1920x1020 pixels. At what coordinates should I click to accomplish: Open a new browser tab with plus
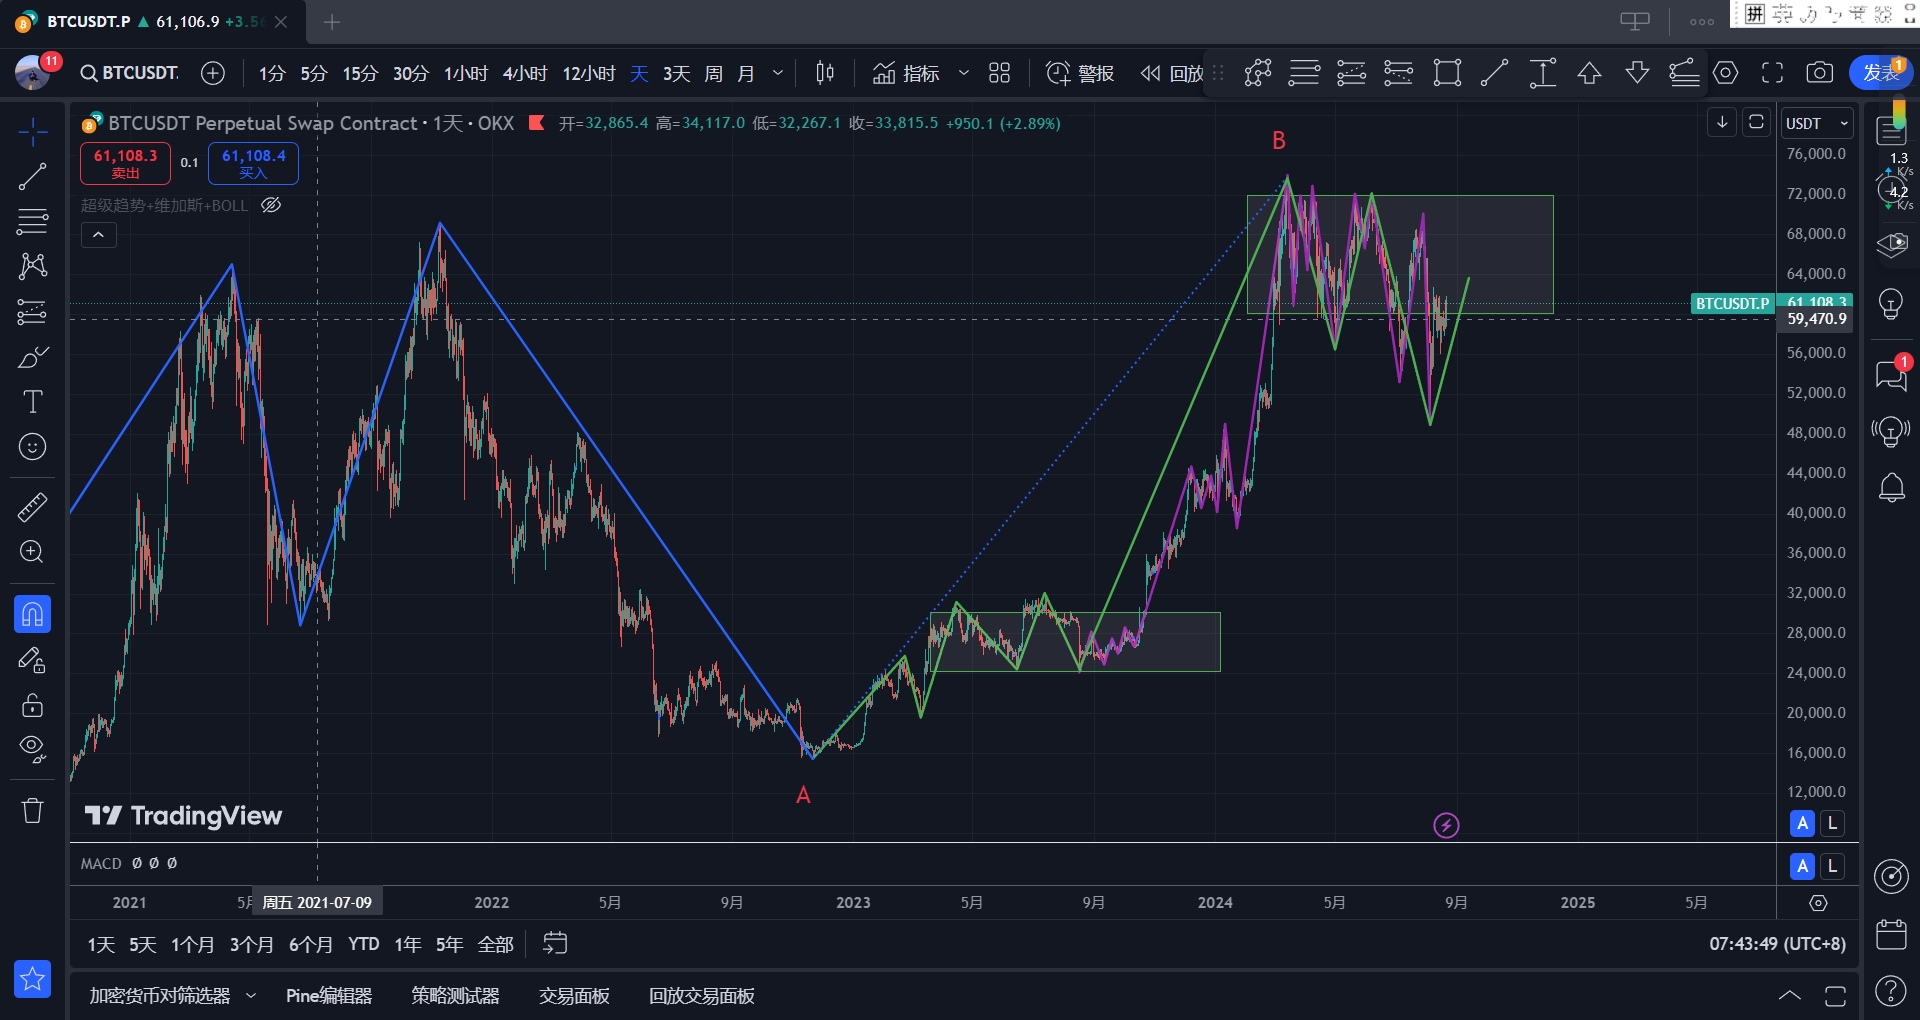[x=332, y=22]
